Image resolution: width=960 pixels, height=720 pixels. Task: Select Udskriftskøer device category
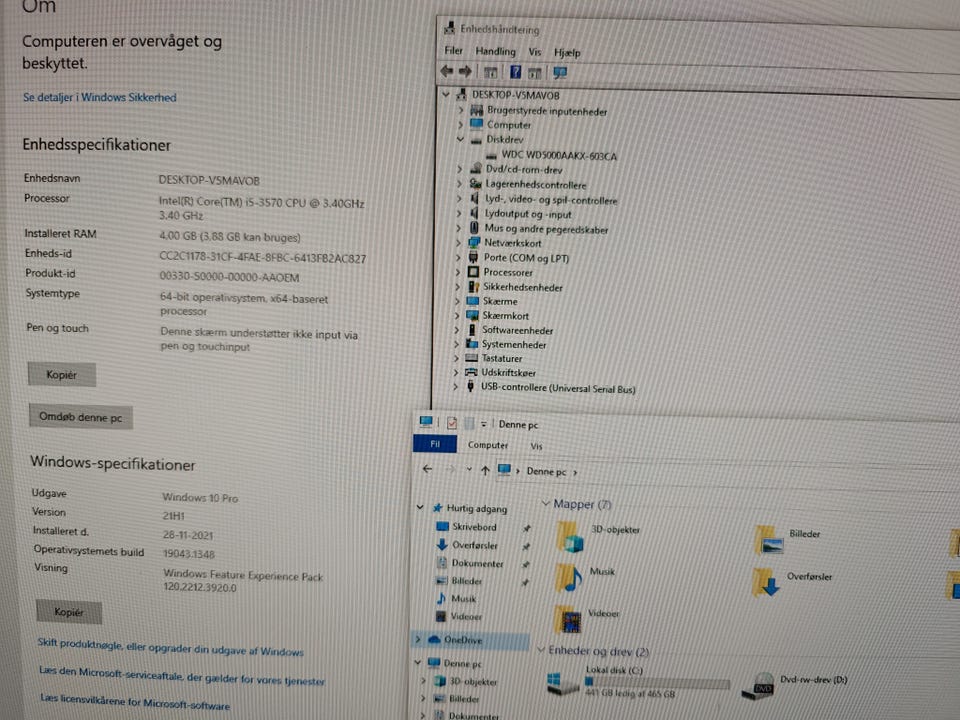pyautogui.click(x=508, y=372)
